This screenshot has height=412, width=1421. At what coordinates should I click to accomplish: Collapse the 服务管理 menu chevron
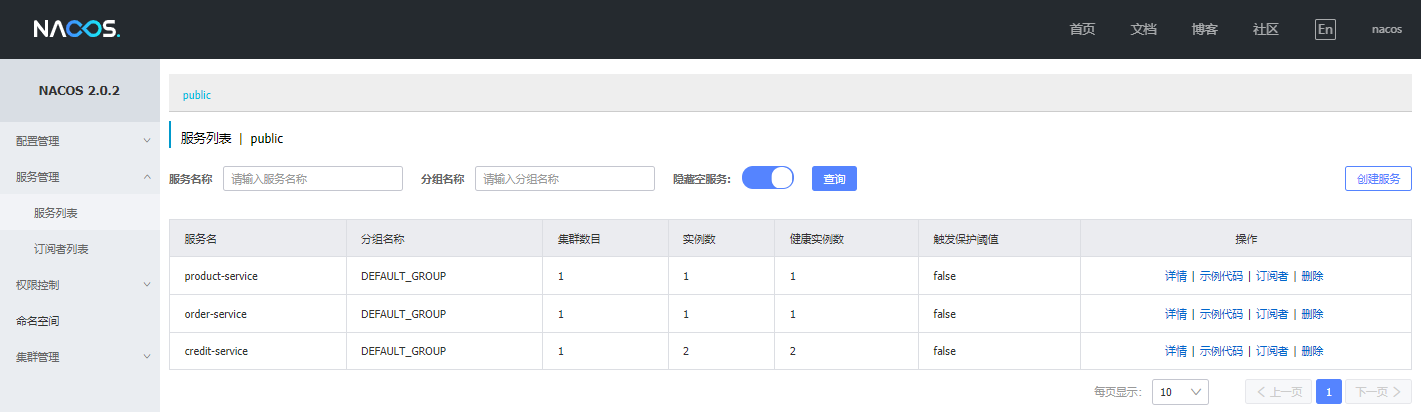click(147, 177)
